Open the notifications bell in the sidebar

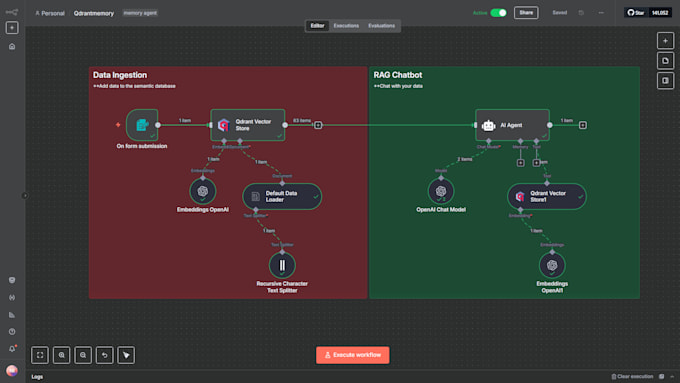(12, 349)
